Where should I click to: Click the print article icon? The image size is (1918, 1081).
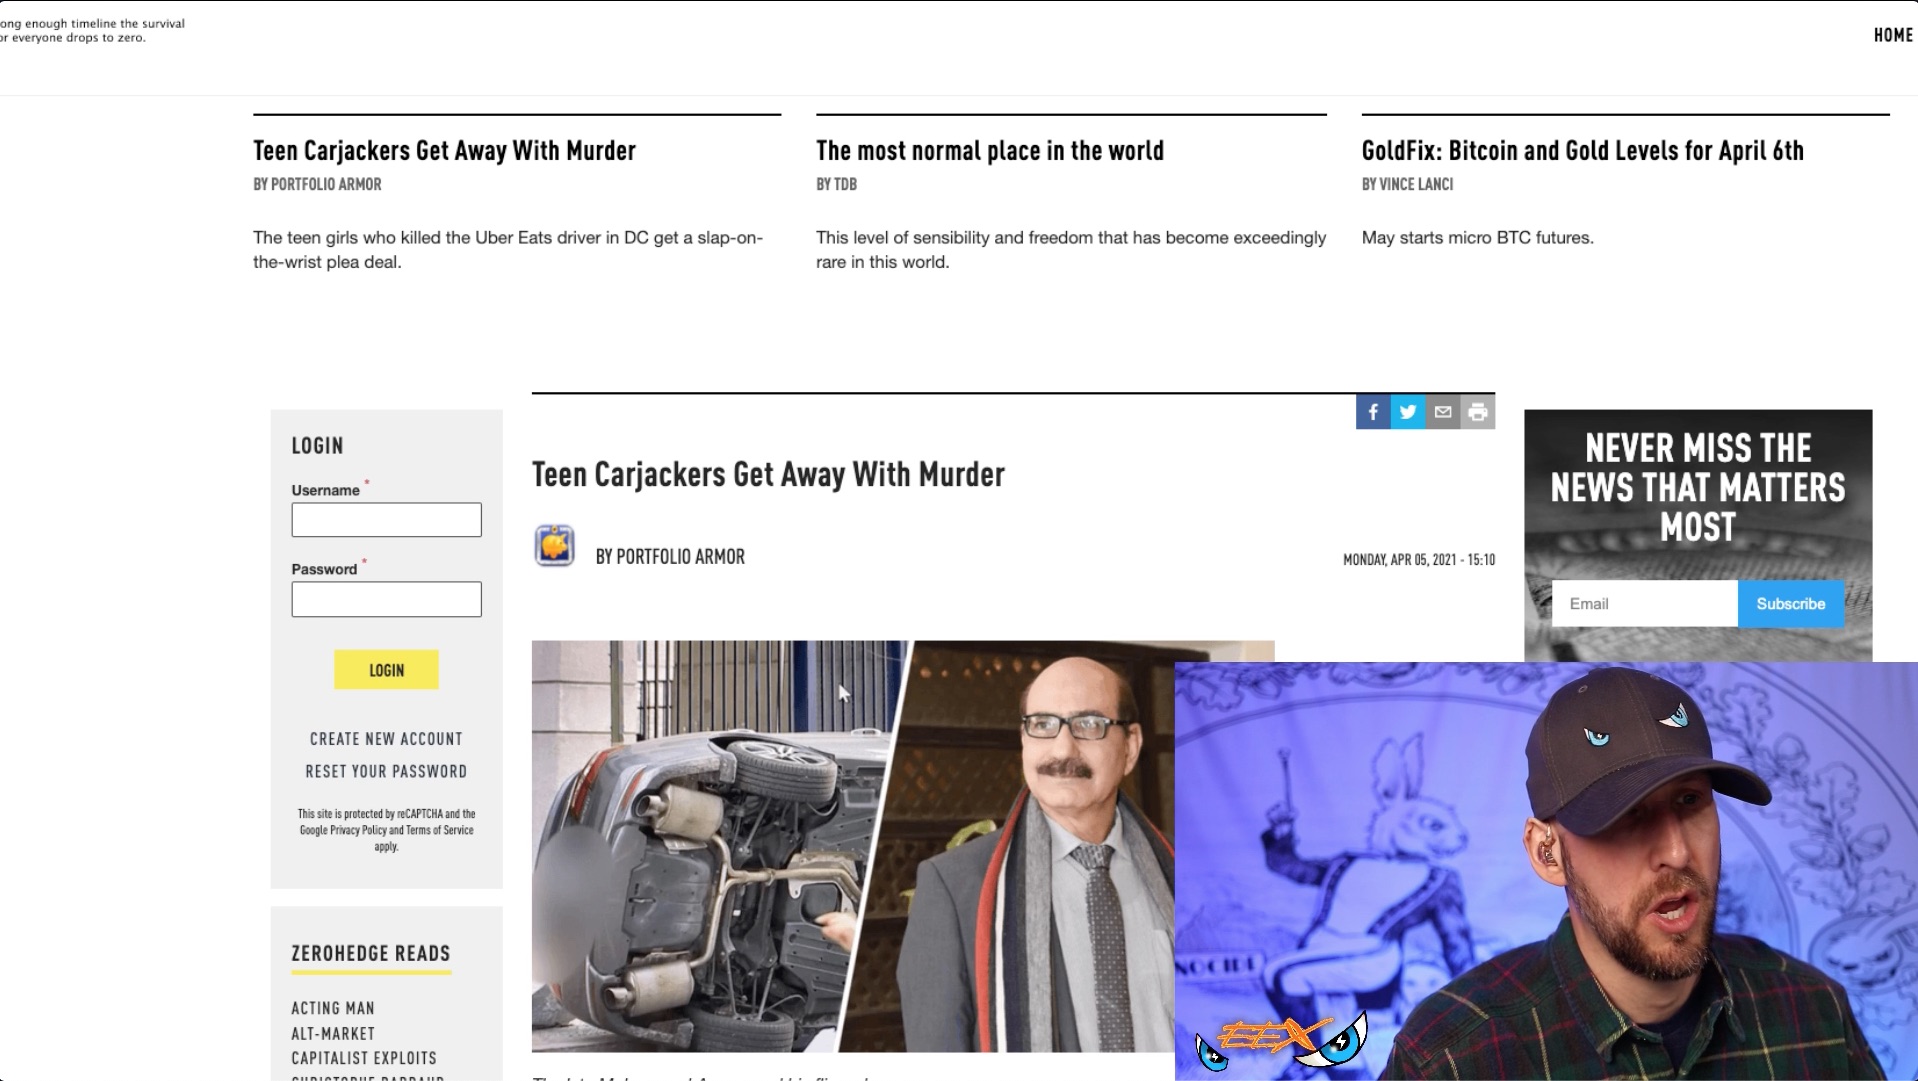[1478, 412]
